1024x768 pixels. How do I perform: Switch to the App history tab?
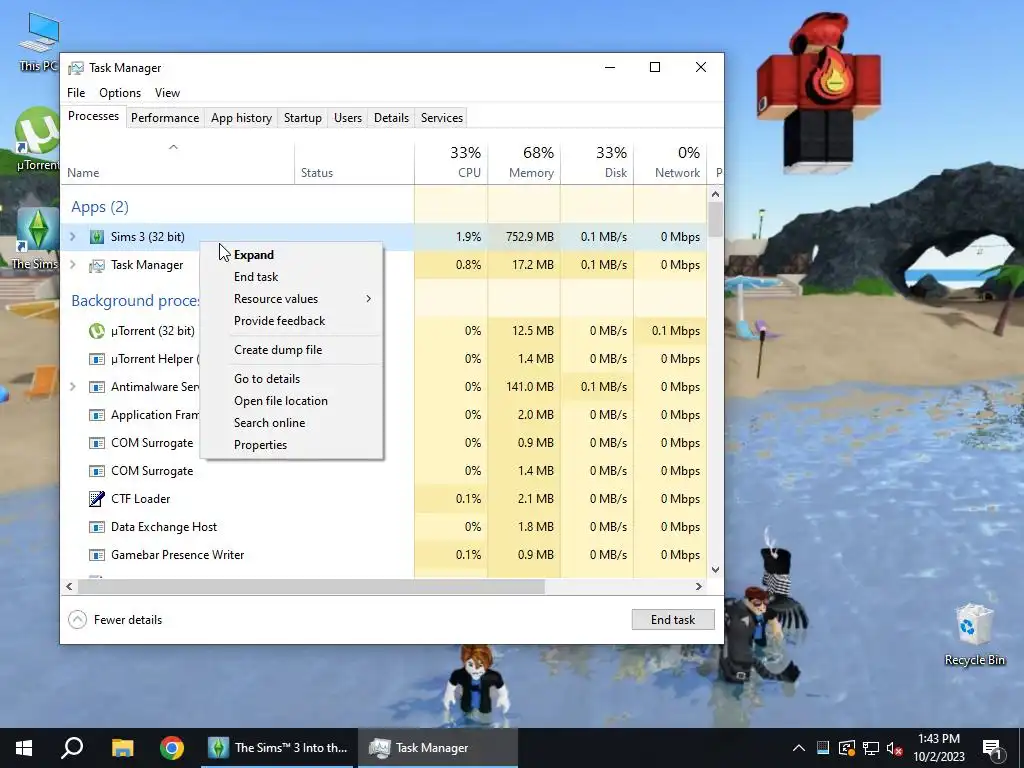click(x=242, y=118)
